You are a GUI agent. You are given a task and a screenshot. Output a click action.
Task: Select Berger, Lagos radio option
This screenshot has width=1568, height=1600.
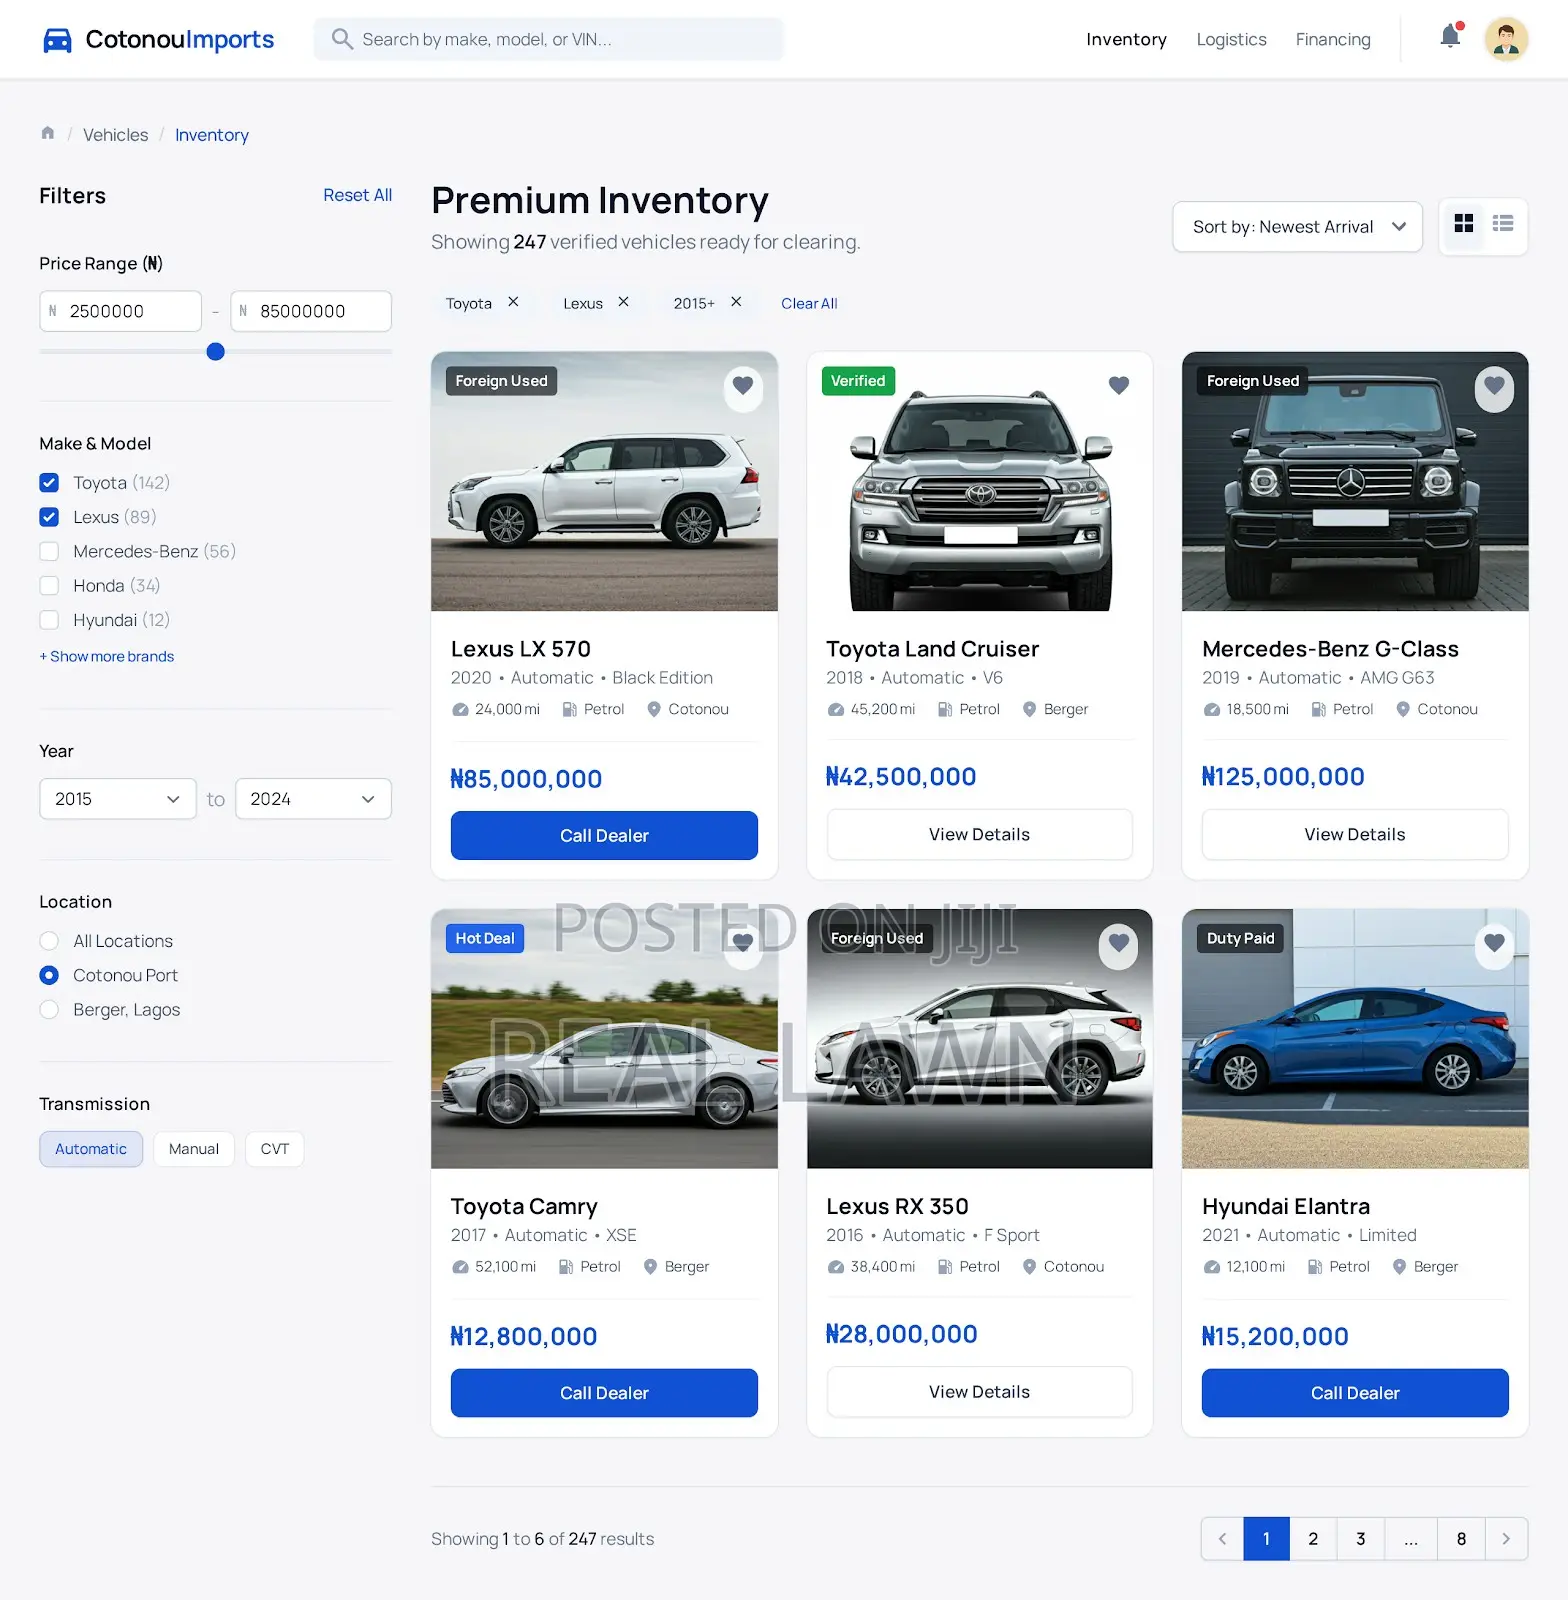pyautogui.click(x=49, y=1010)
